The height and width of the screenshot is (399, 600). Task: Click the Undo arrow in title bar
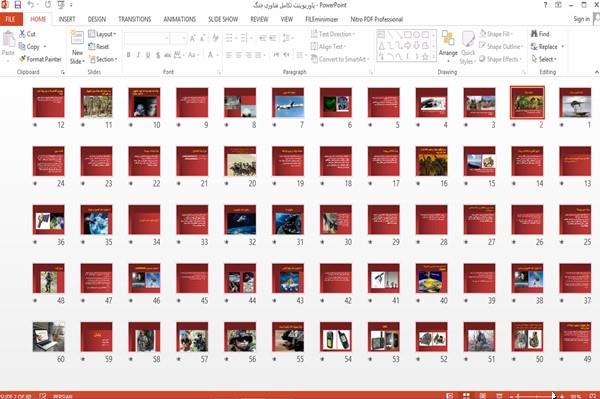tap(30, 5)
